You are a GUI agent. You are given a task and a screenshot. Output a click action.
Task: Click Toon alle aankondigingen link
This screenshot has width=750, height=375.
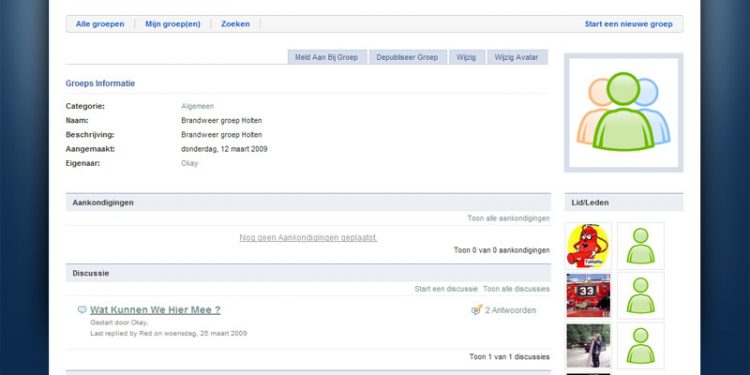(508, 218)
